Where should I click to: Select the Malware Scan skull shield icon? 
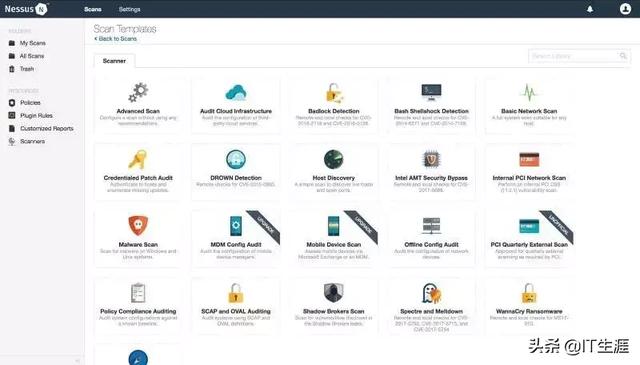coord(138,226)
